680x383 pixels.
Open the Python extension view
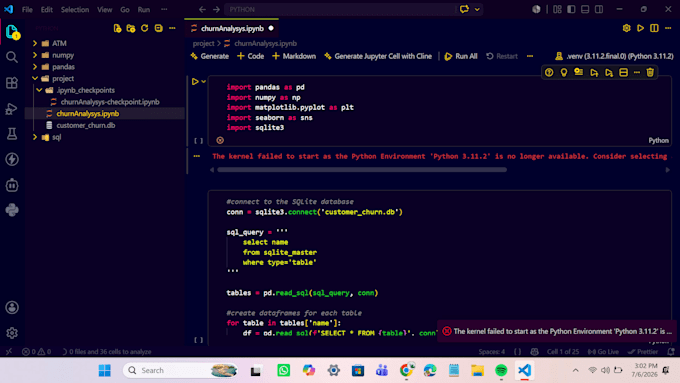coord(12,210)
